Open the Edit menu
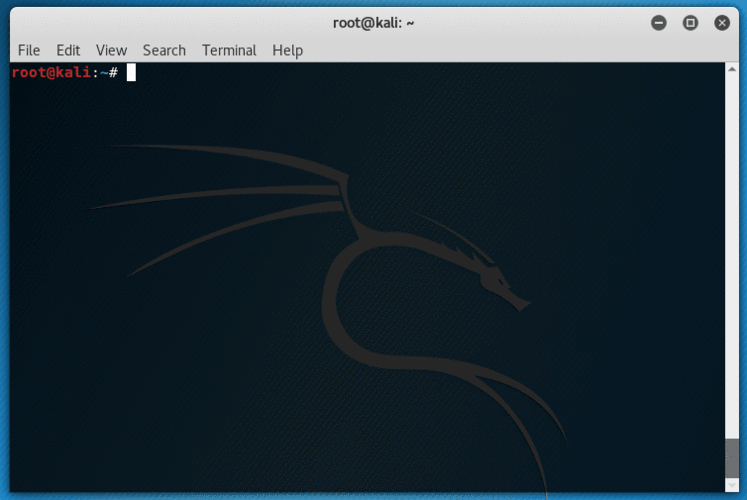This screenshot has width=747, height=500. click(68, 50)
